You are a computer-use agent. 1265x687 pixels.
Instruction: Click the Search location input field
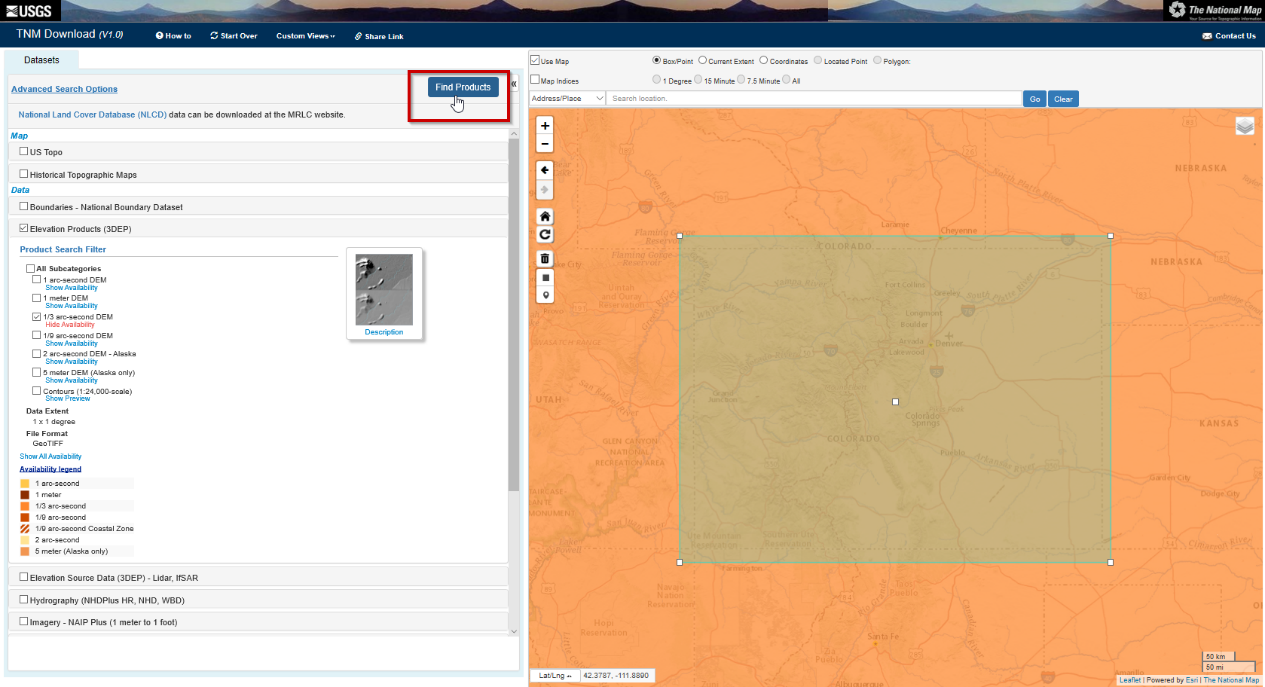(814, 99)
